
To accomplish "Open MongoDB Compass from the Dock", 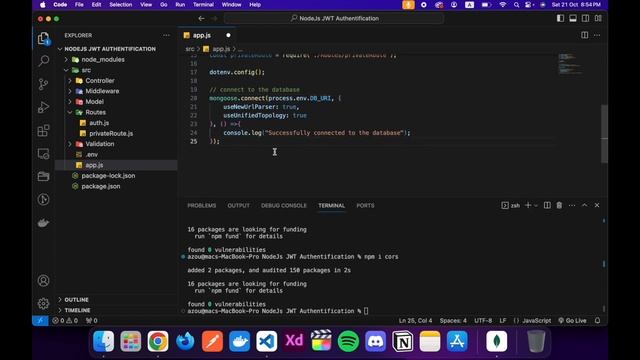I will coord(496,341).
